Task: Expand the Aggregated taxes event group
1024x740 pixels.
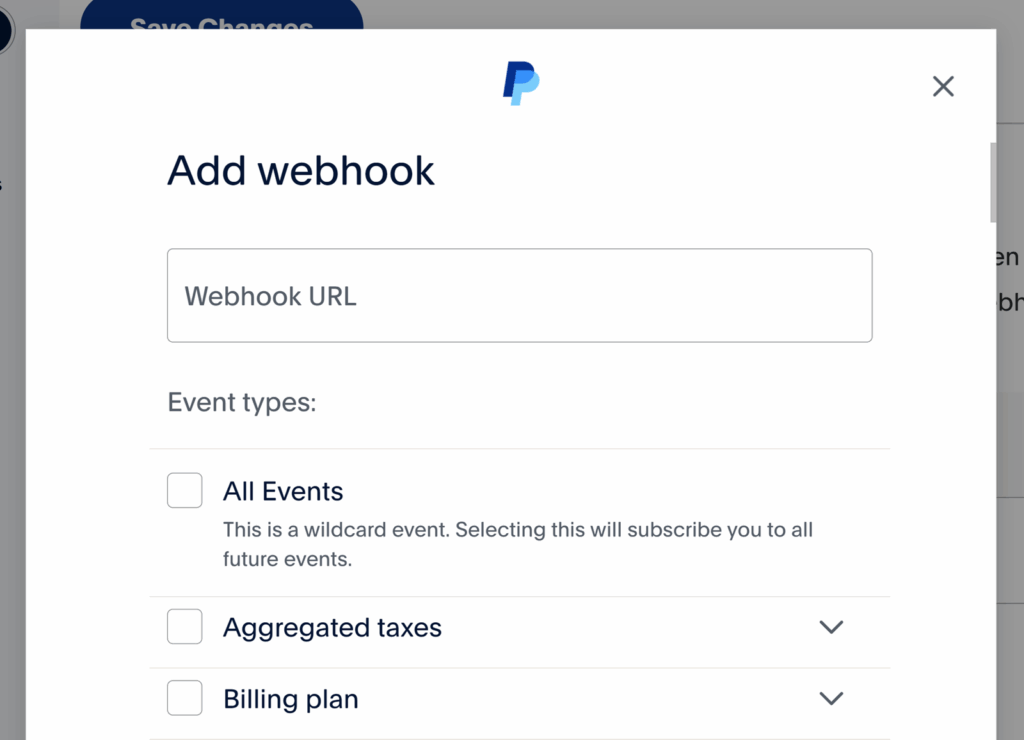Action: click(x=831, y=627)
